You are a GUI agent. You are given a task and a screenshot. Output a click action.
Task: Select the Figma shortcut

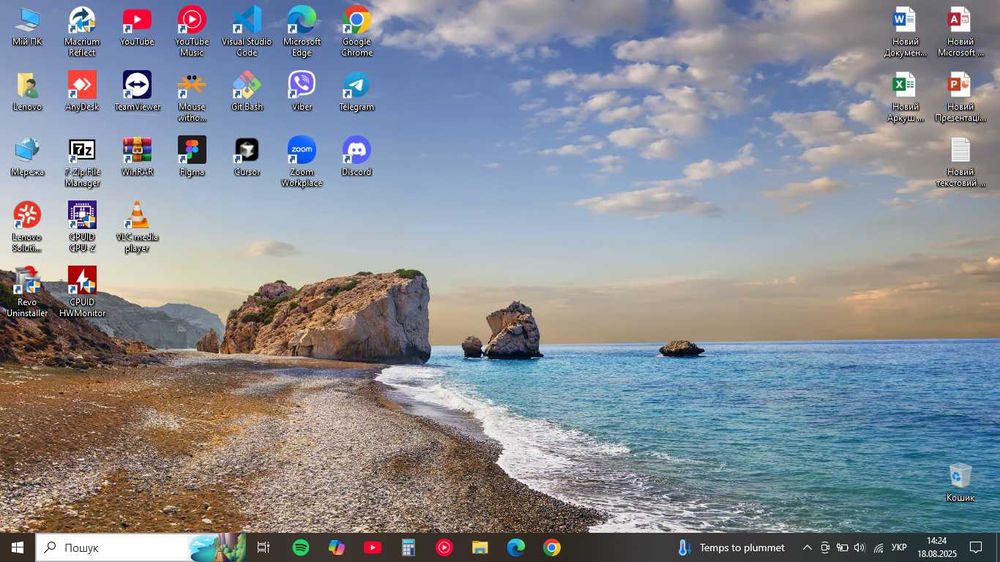point(192,157)
